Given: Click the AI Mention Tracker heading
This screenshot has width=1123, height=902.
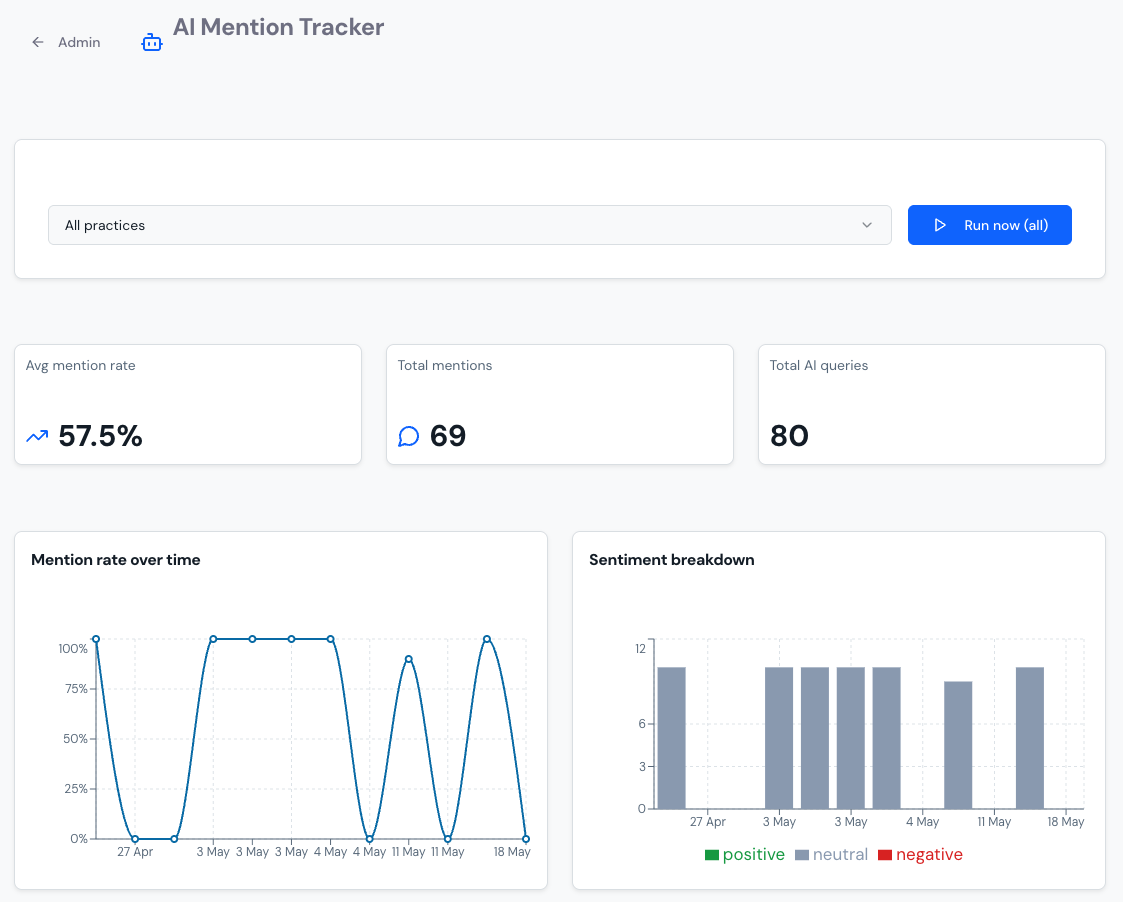Looking at the screenshot, I should click(x=279, y=27).
